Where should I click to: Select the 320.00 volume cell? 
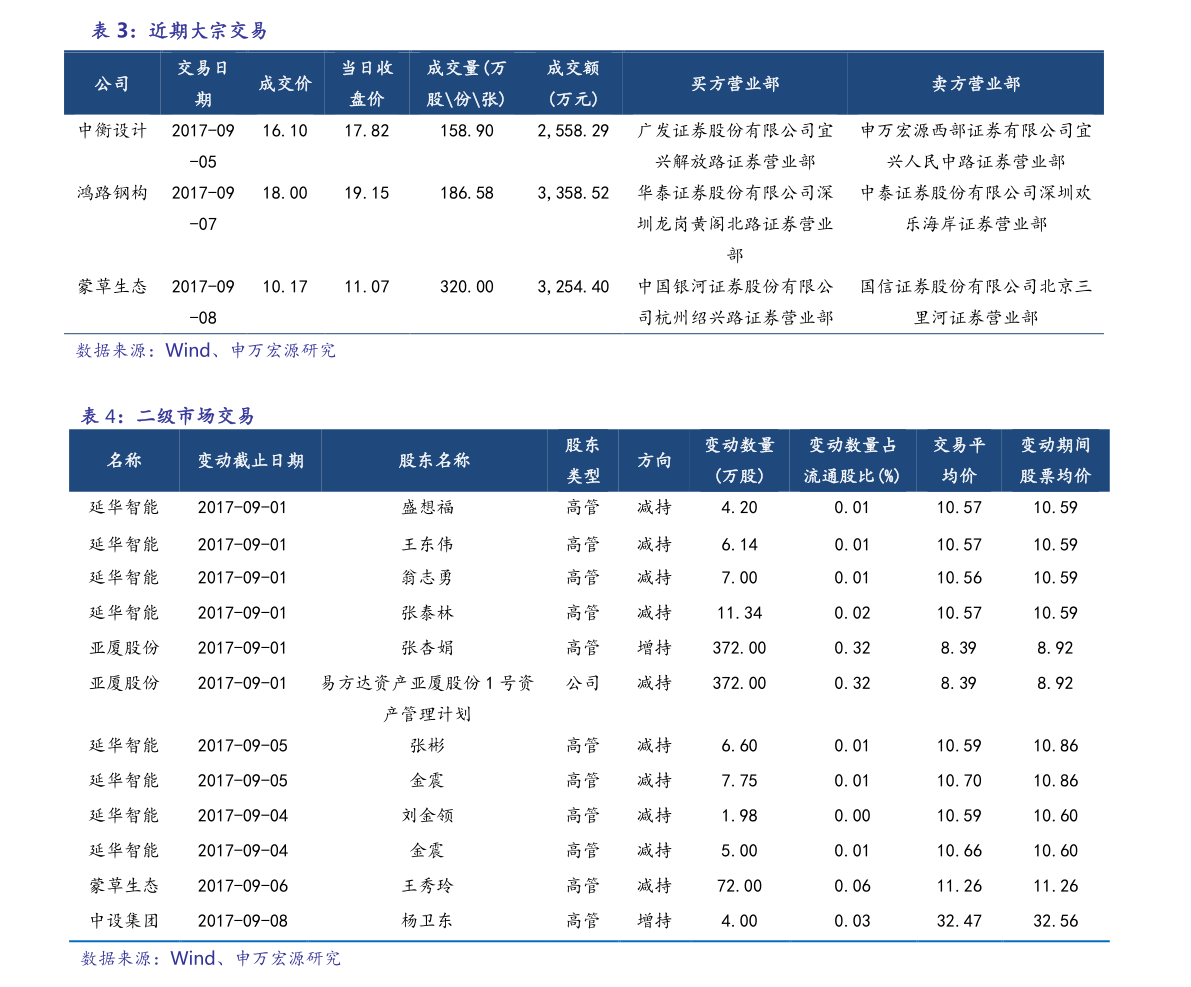coord(466,287)
